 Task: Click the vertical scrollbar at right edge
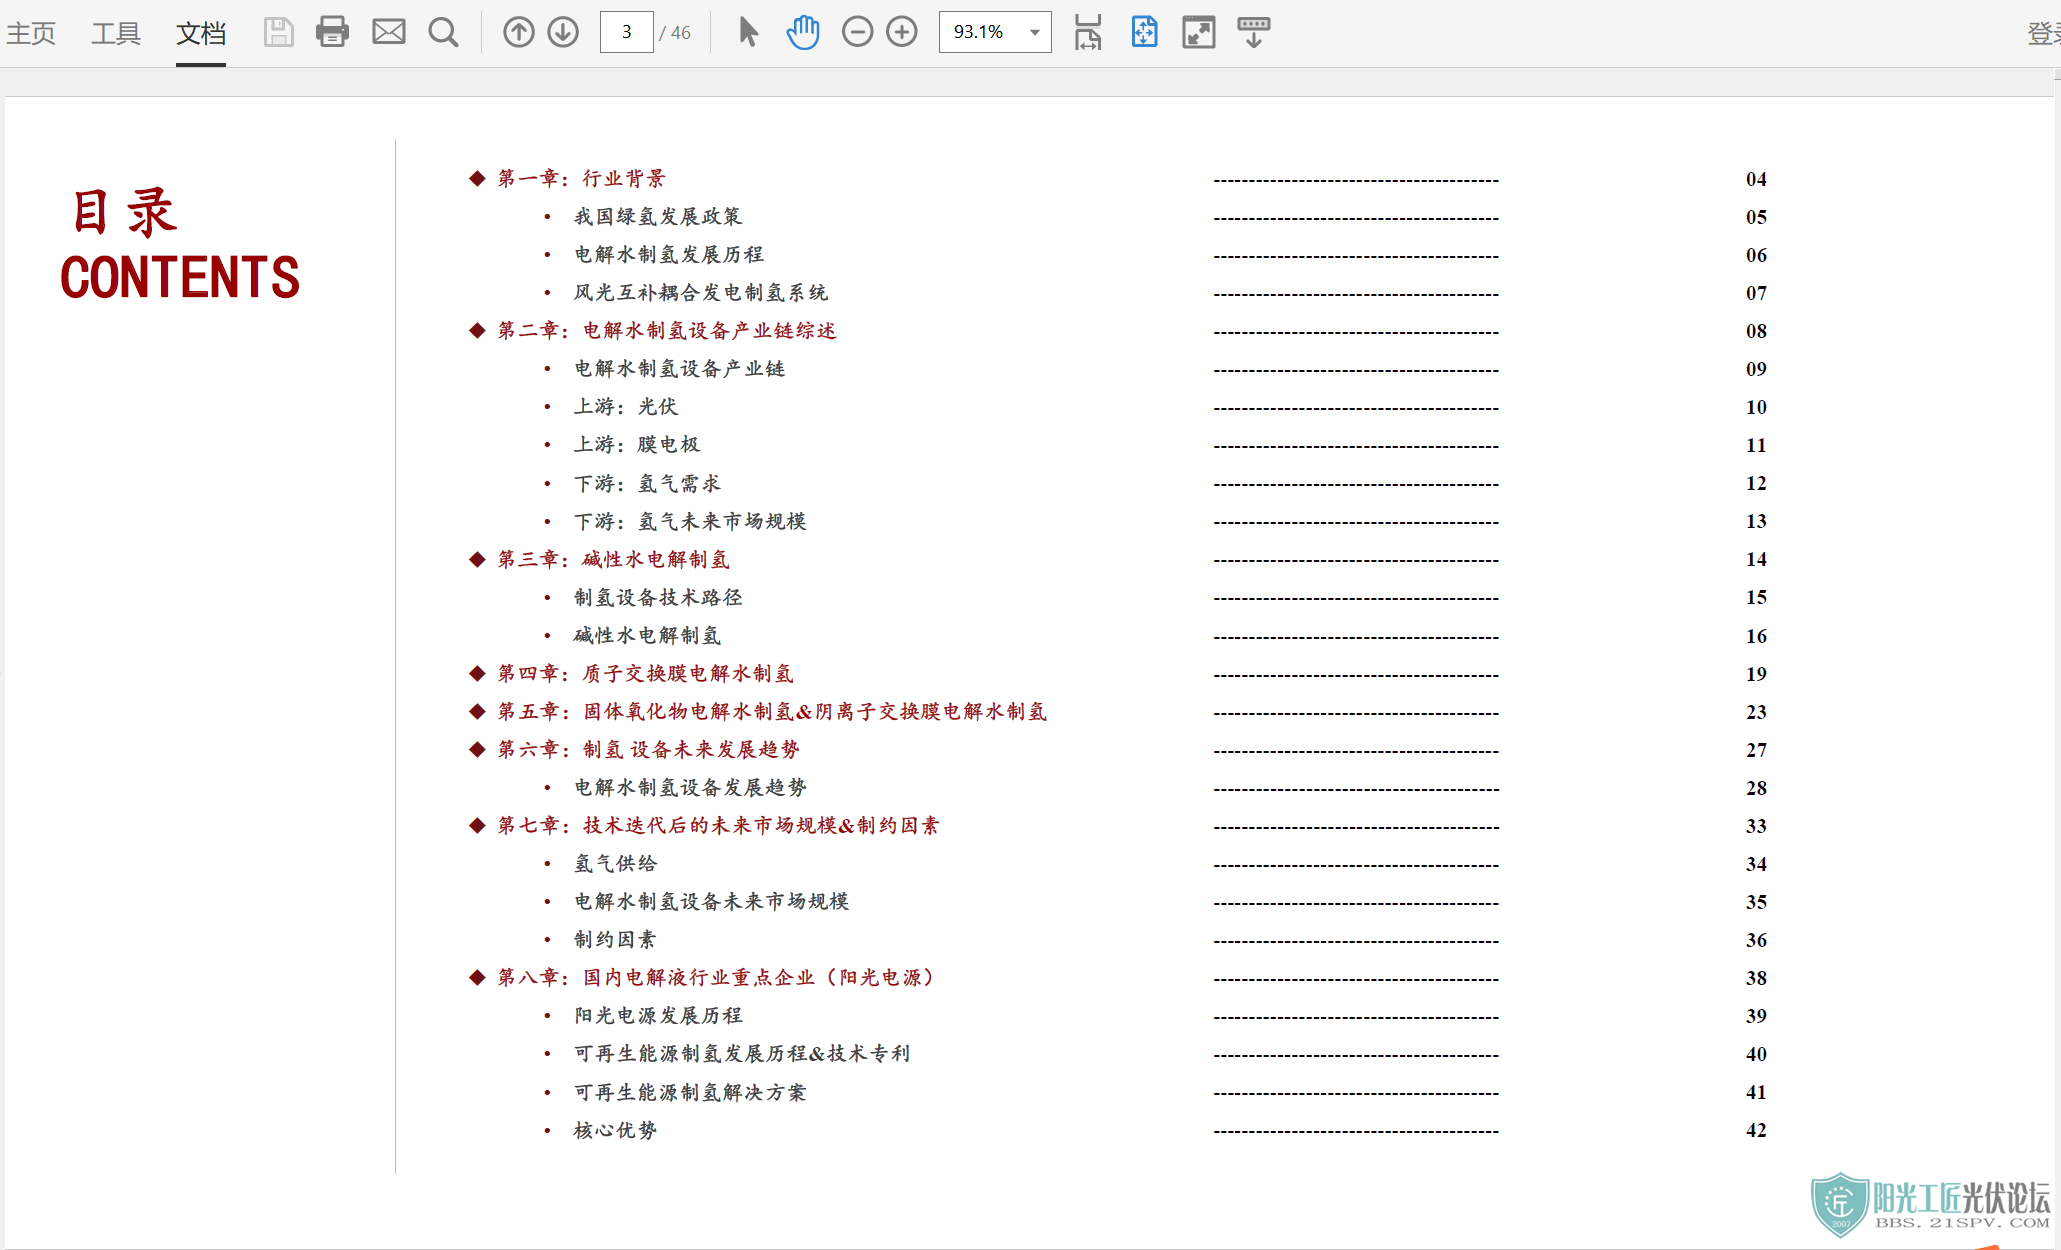coord(2057,660)
